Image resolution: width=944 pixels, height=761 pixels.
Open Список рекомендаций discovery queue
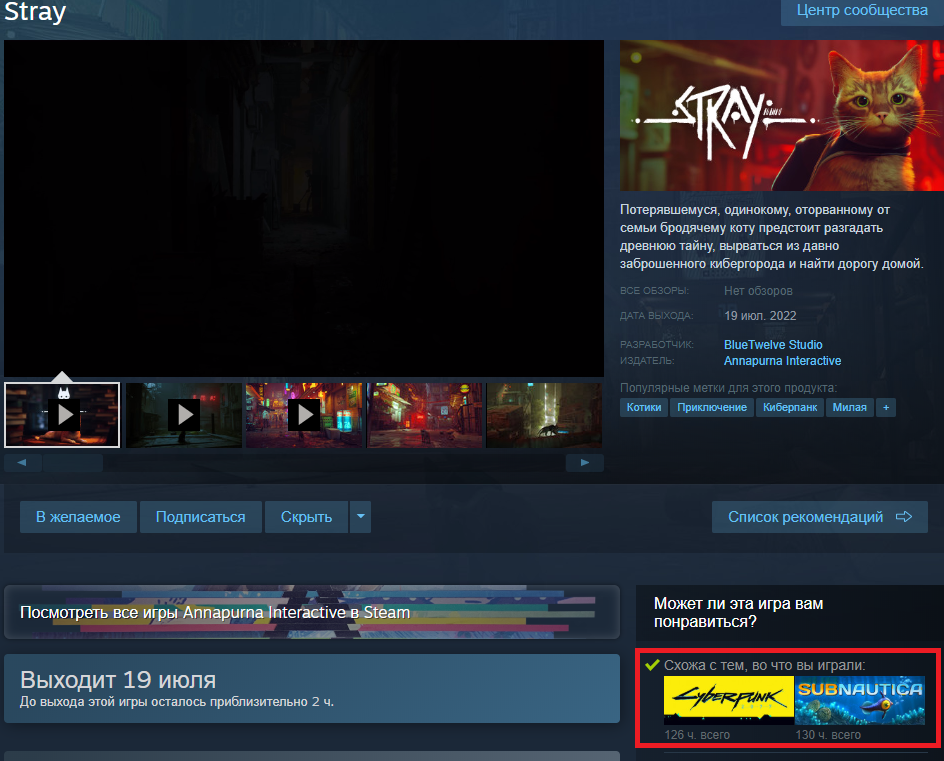click(819, 517)
